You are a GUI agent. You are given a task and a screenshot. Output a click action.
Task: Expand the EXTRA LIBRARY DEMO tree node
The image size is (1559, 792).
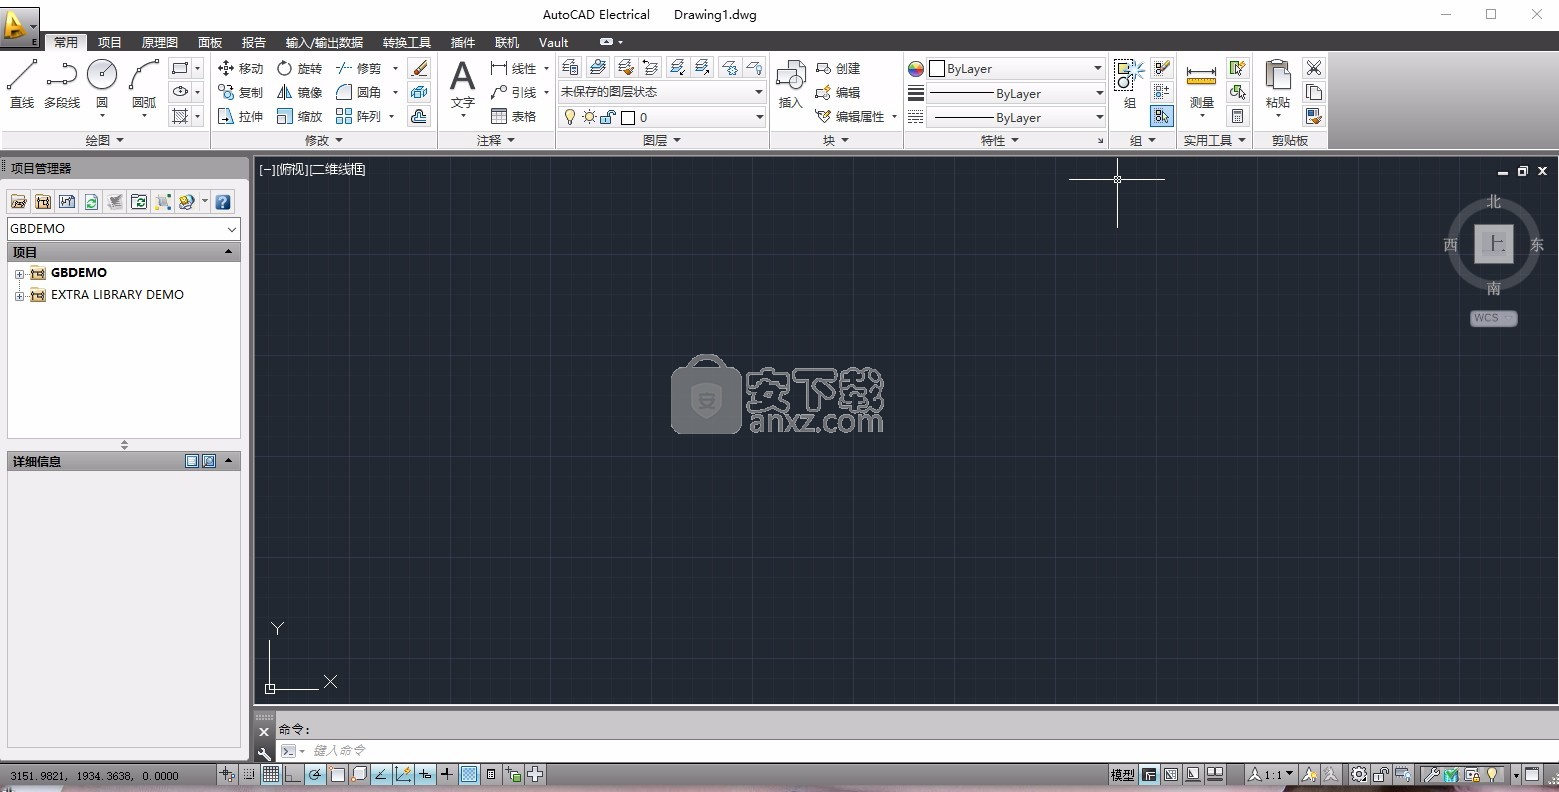[x=19, y=295]
